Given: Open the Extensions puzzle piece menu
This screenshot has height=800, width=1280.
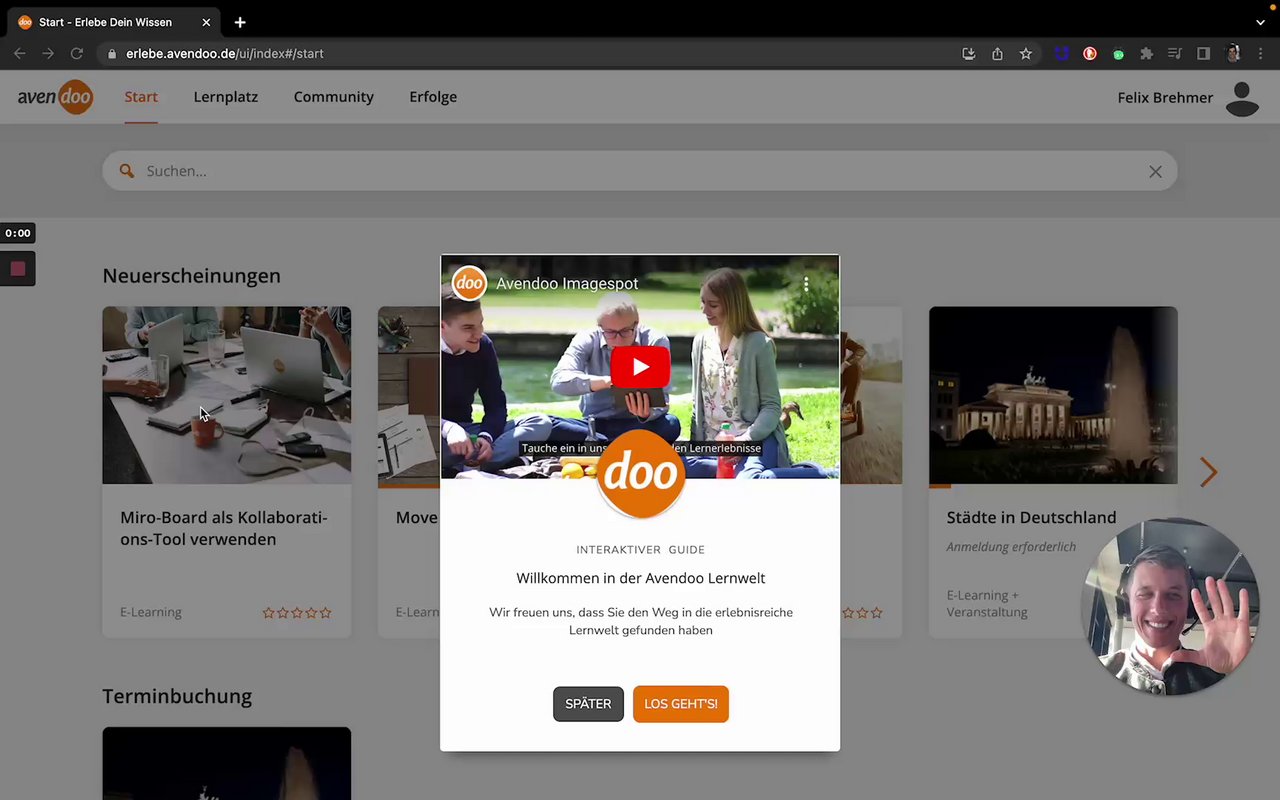Looking at the screenshot, I should click(1147, 54).
